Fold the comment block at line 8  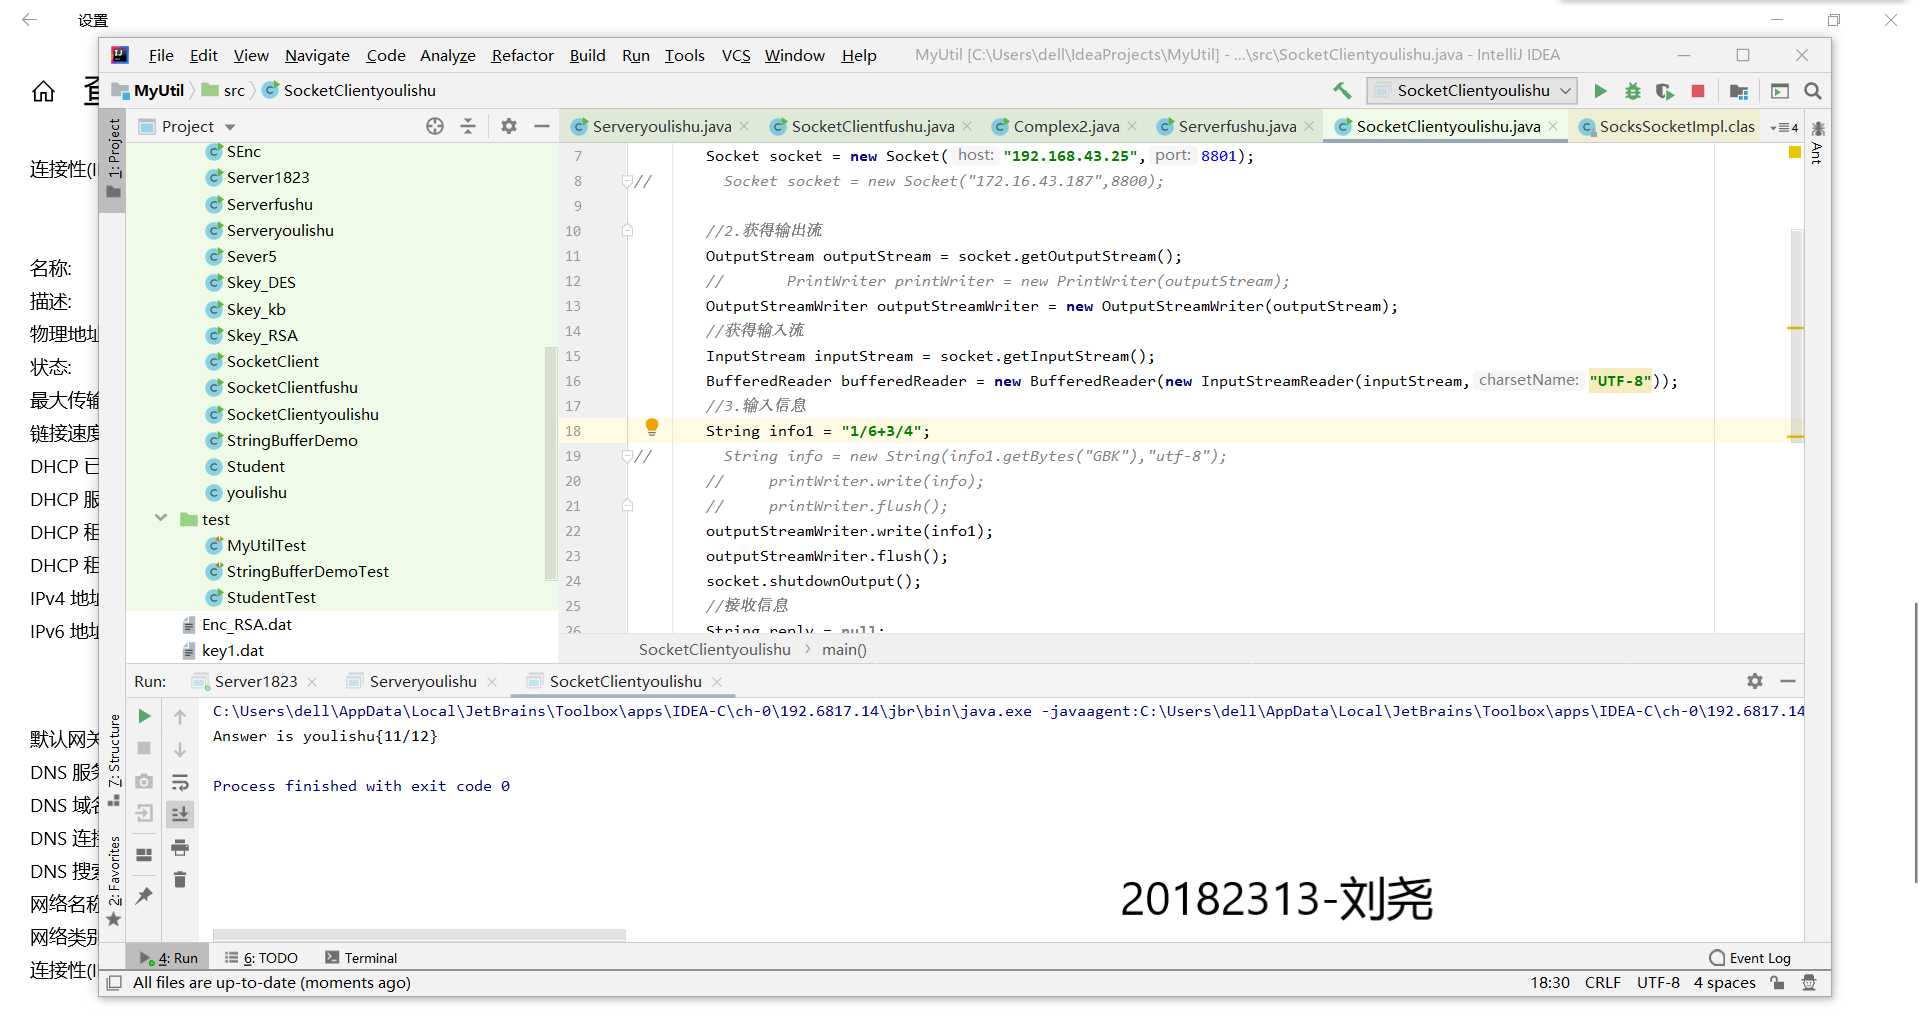coord(627,181)
